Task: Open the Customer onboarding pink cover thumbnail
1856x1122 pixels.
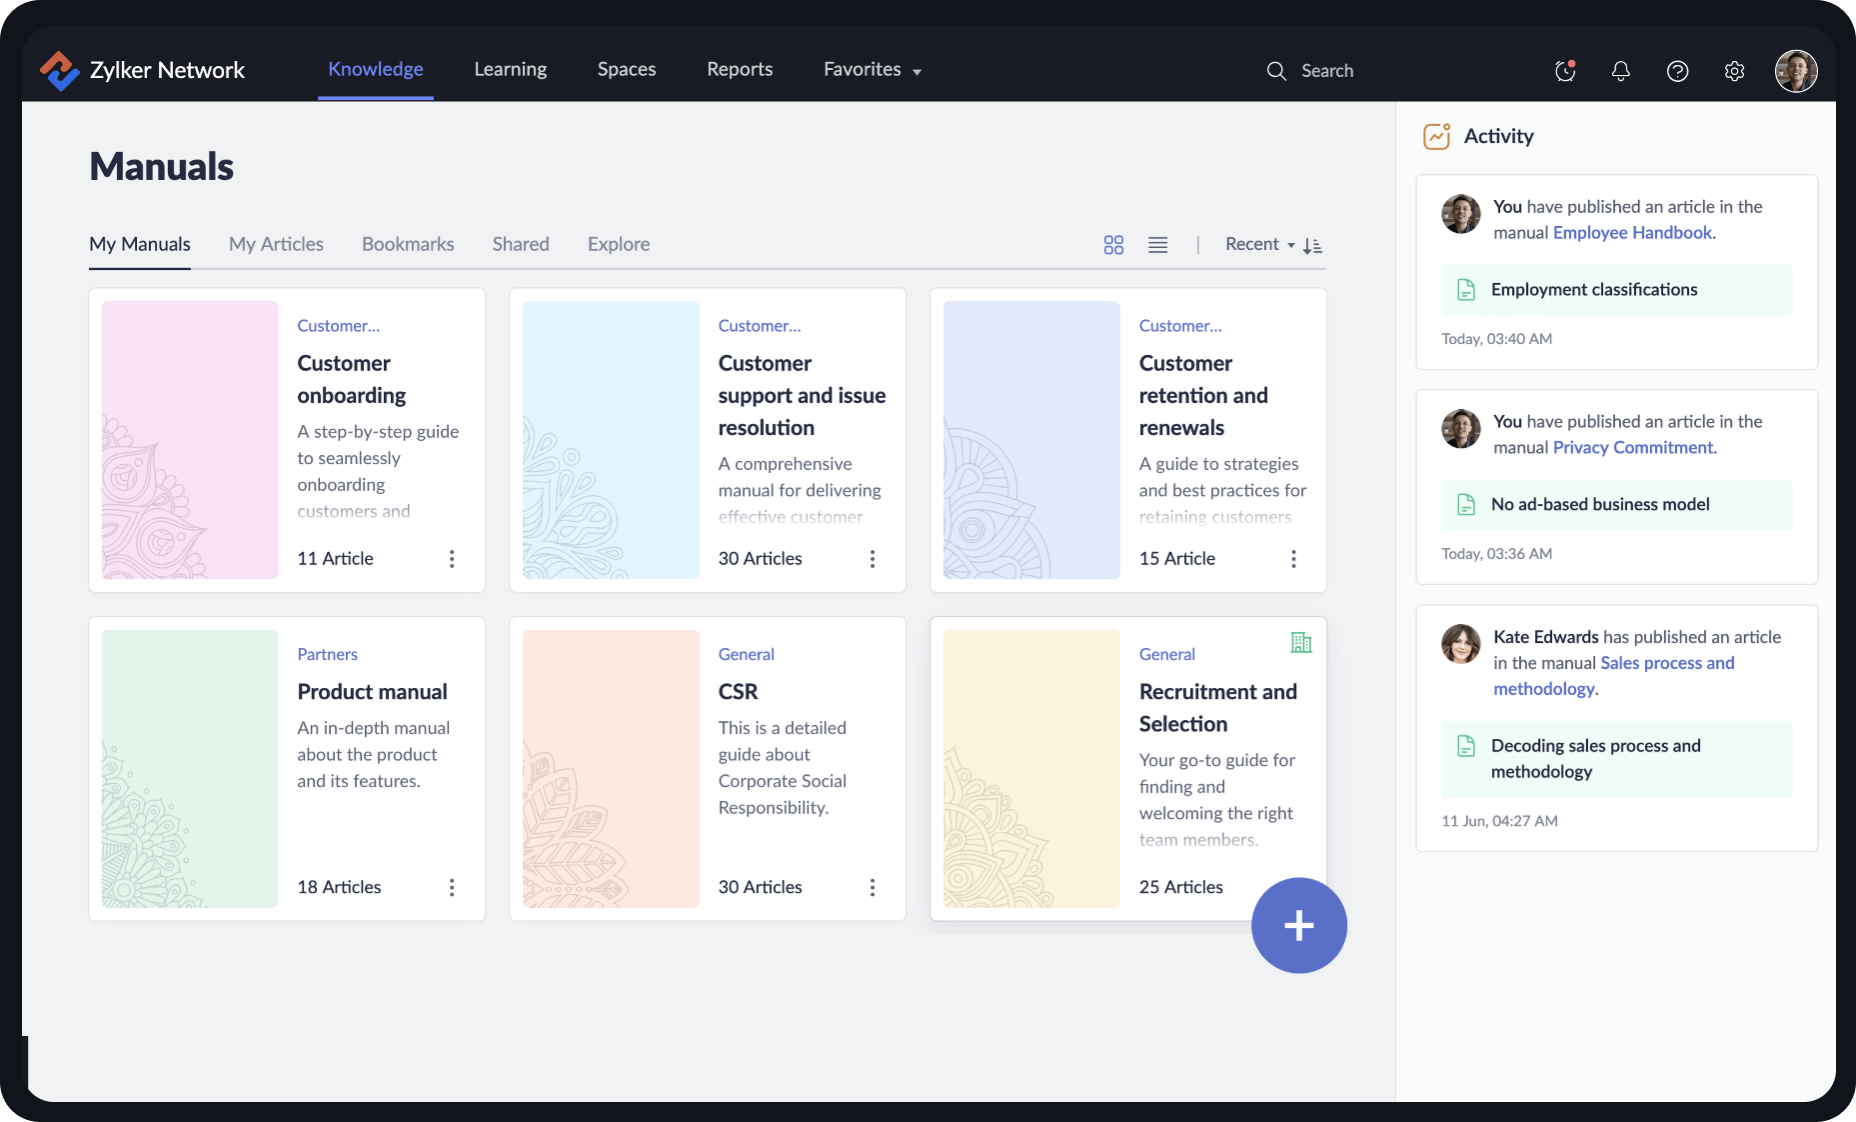Action: (x=190, y=440)
